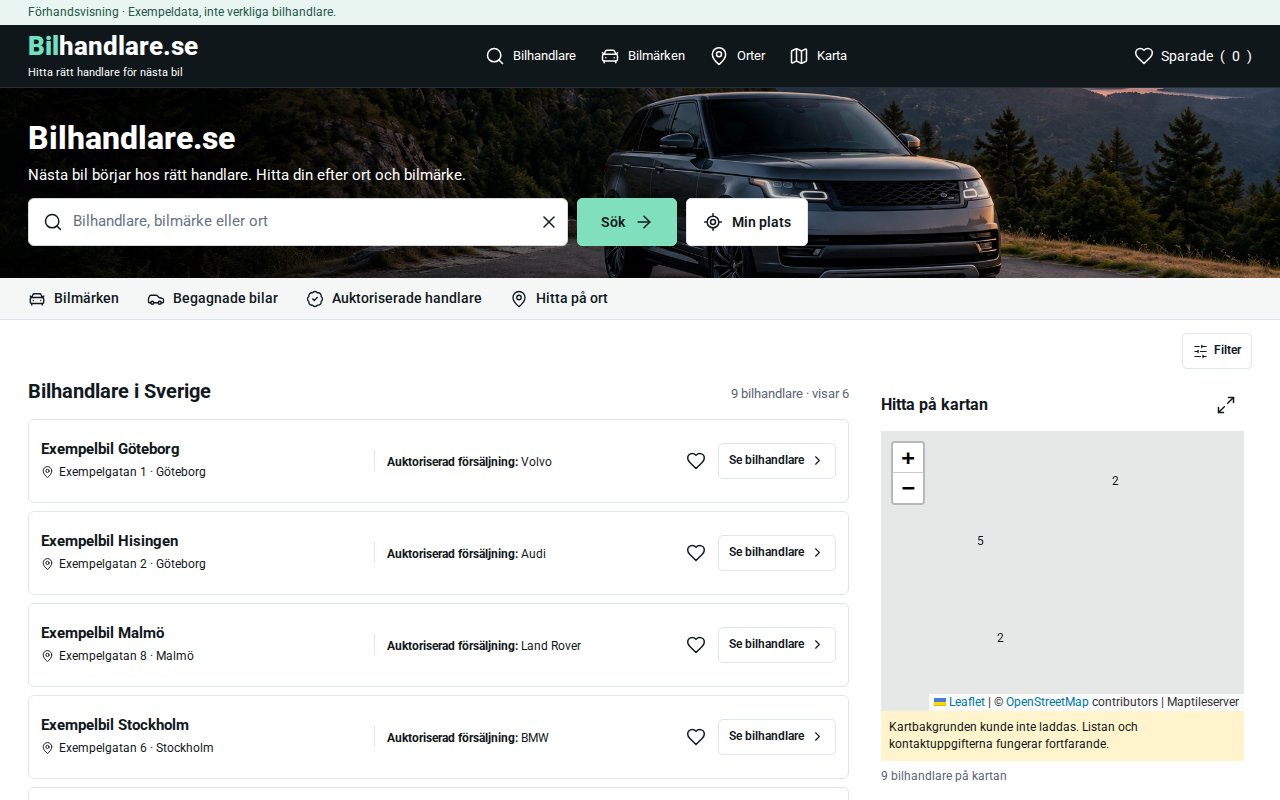
Task: Click the green Sök button
Action: pyautogui.click(x=627, y=222)
